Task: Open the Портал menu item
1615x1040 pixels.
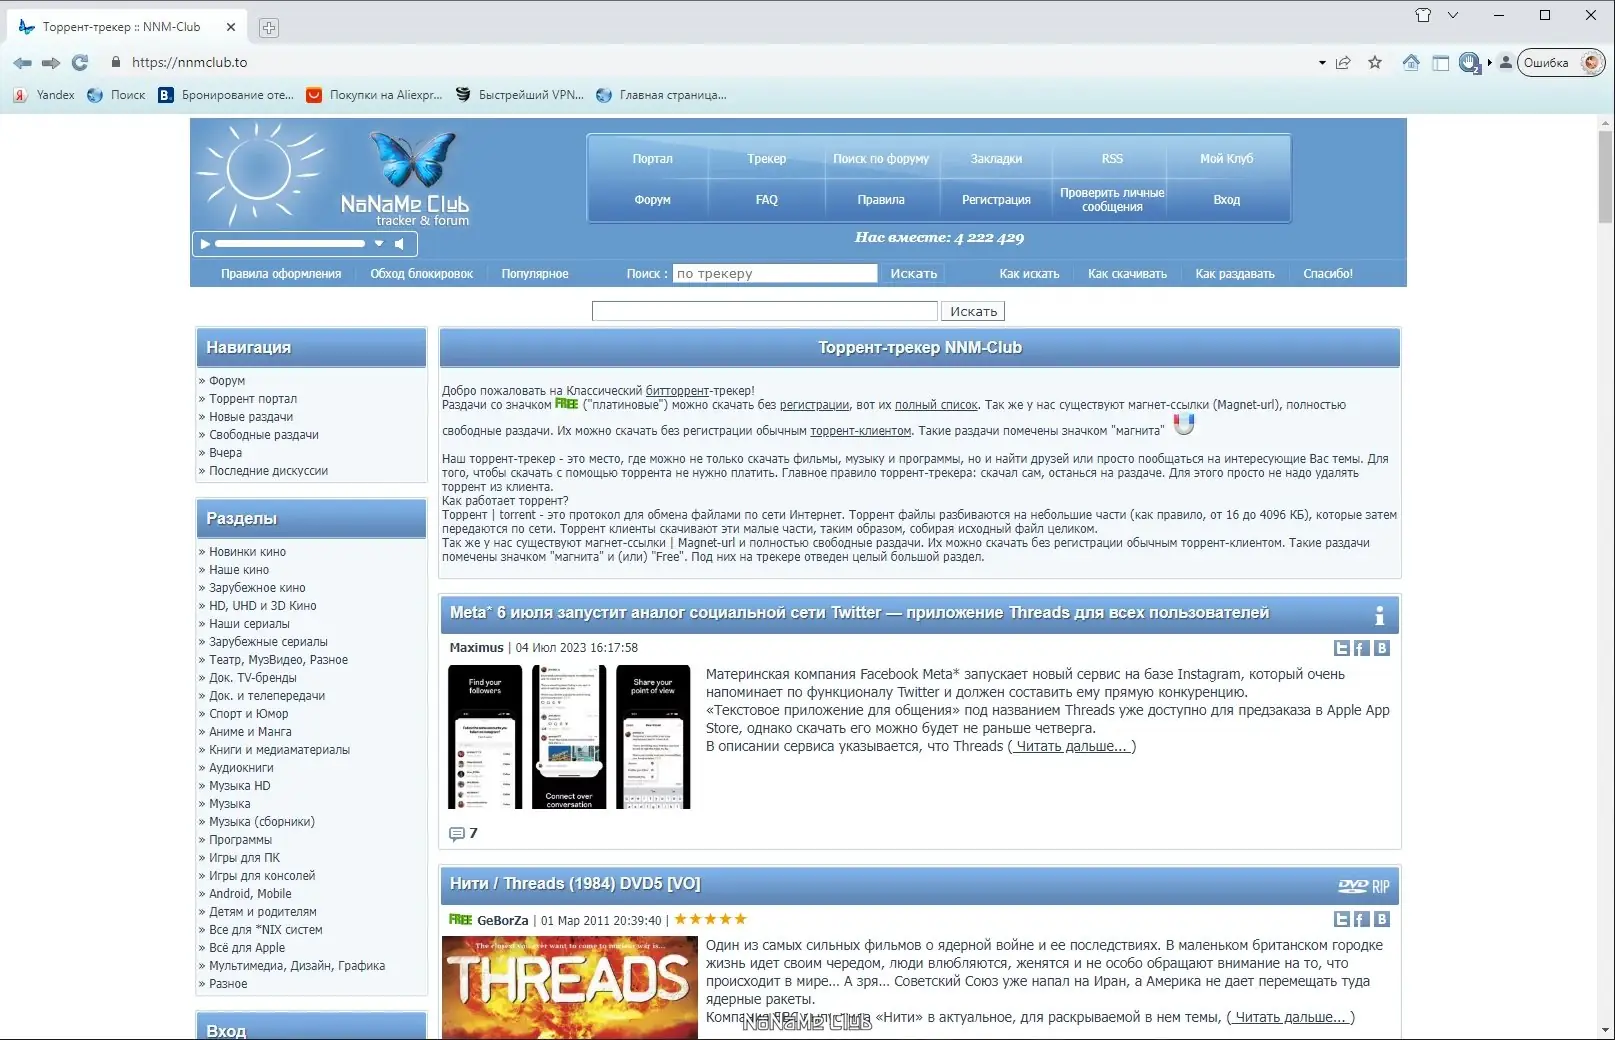Action: coord(652,159)
